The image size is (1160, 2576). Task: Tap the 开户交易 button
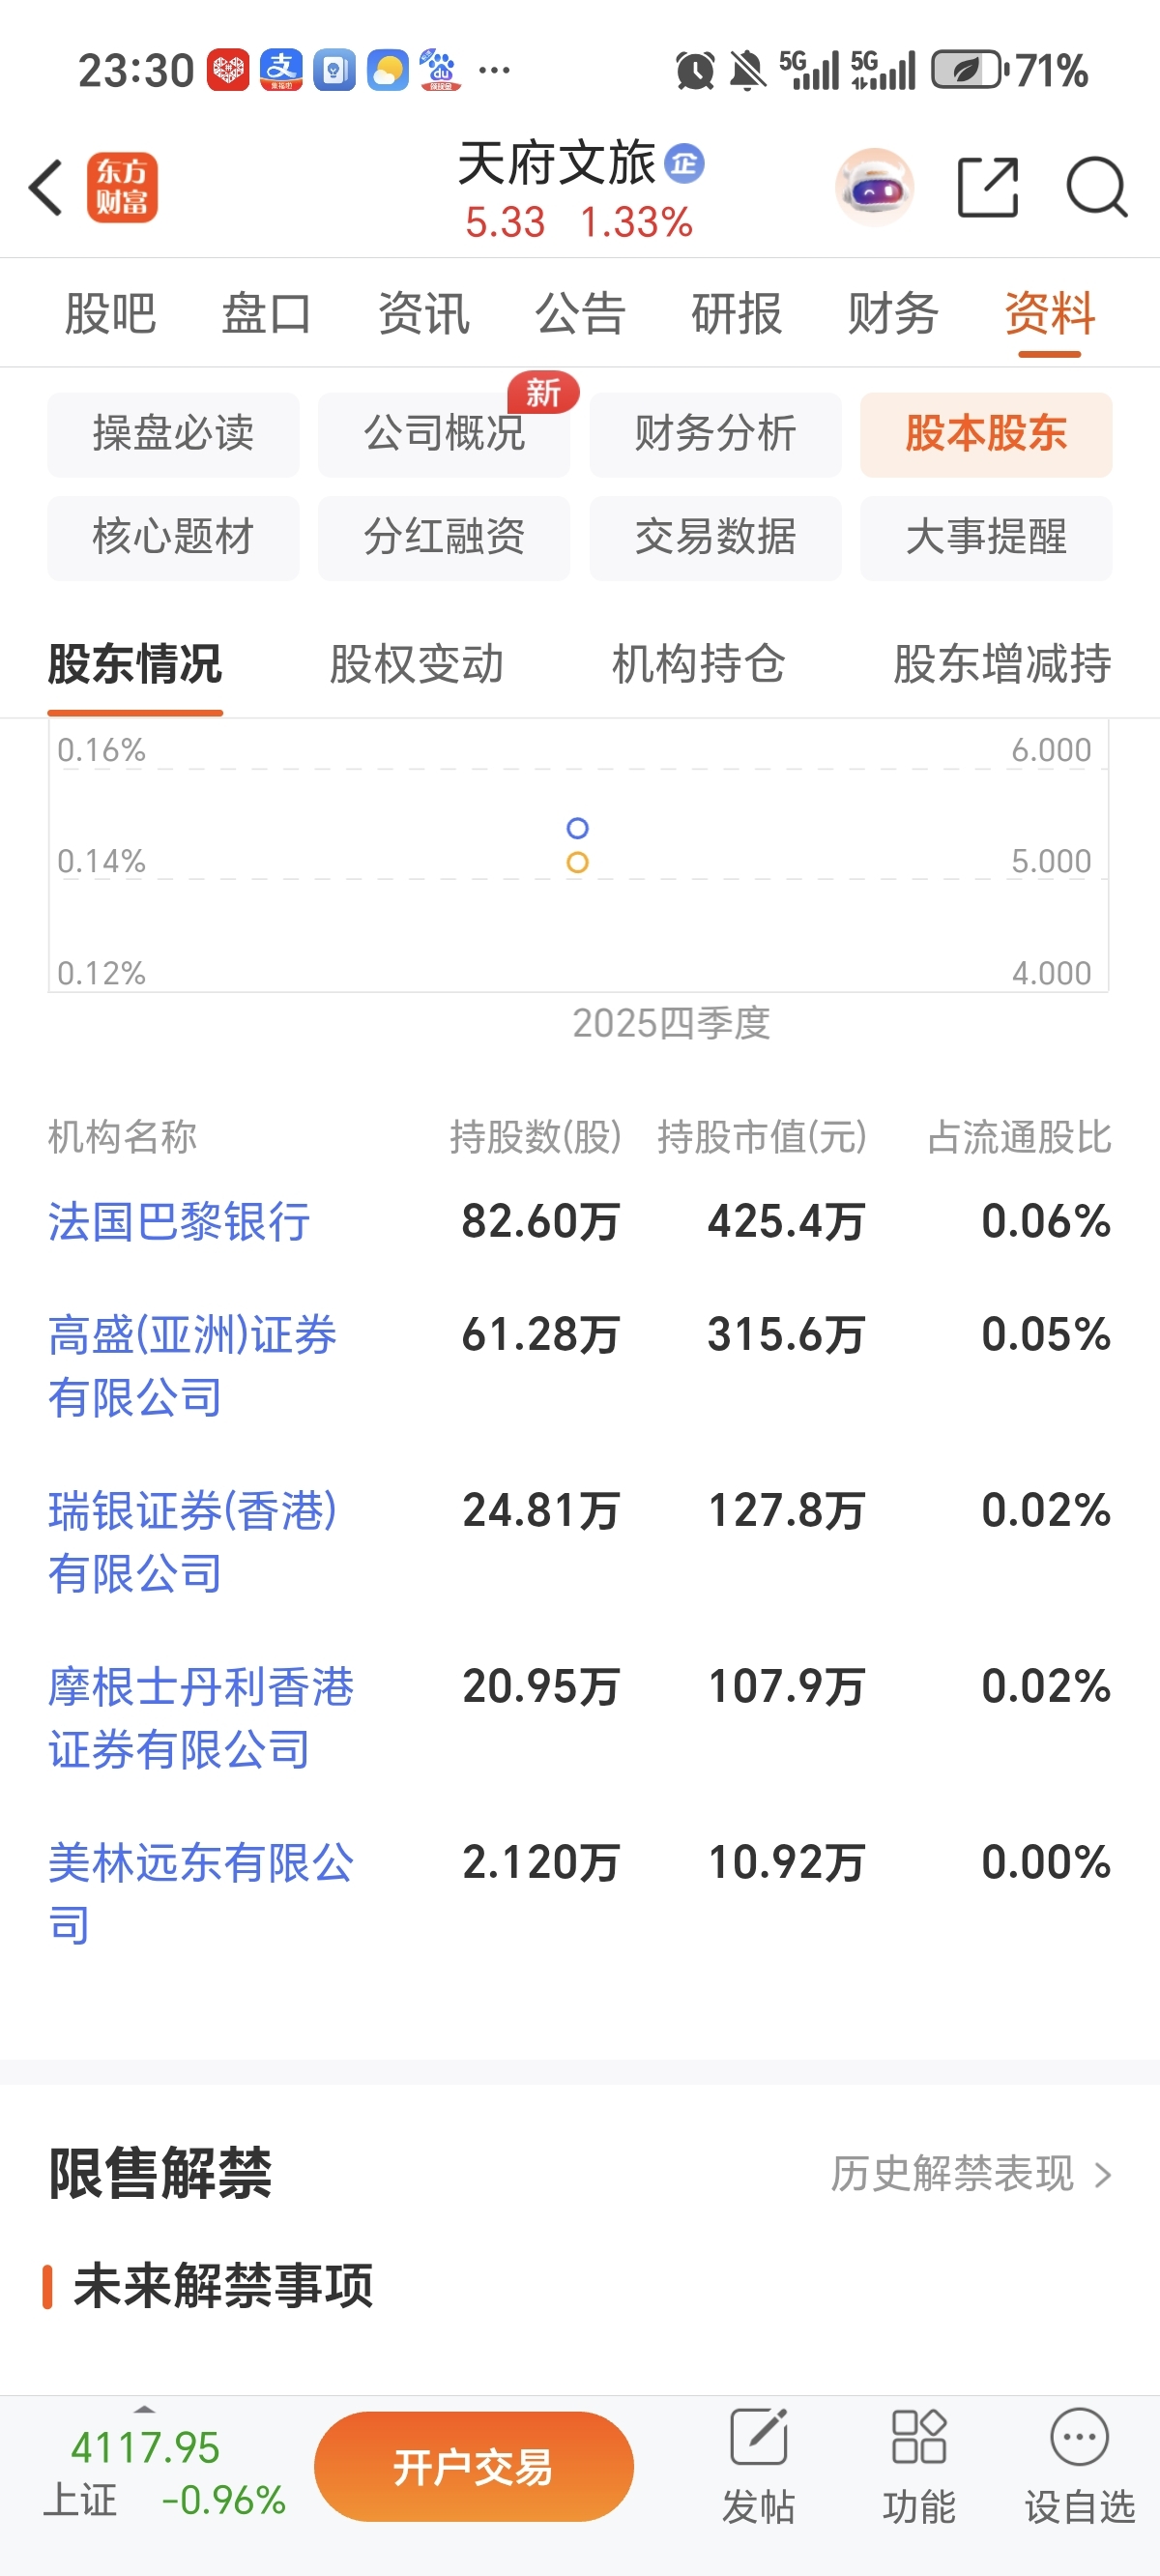(474, 2467)
